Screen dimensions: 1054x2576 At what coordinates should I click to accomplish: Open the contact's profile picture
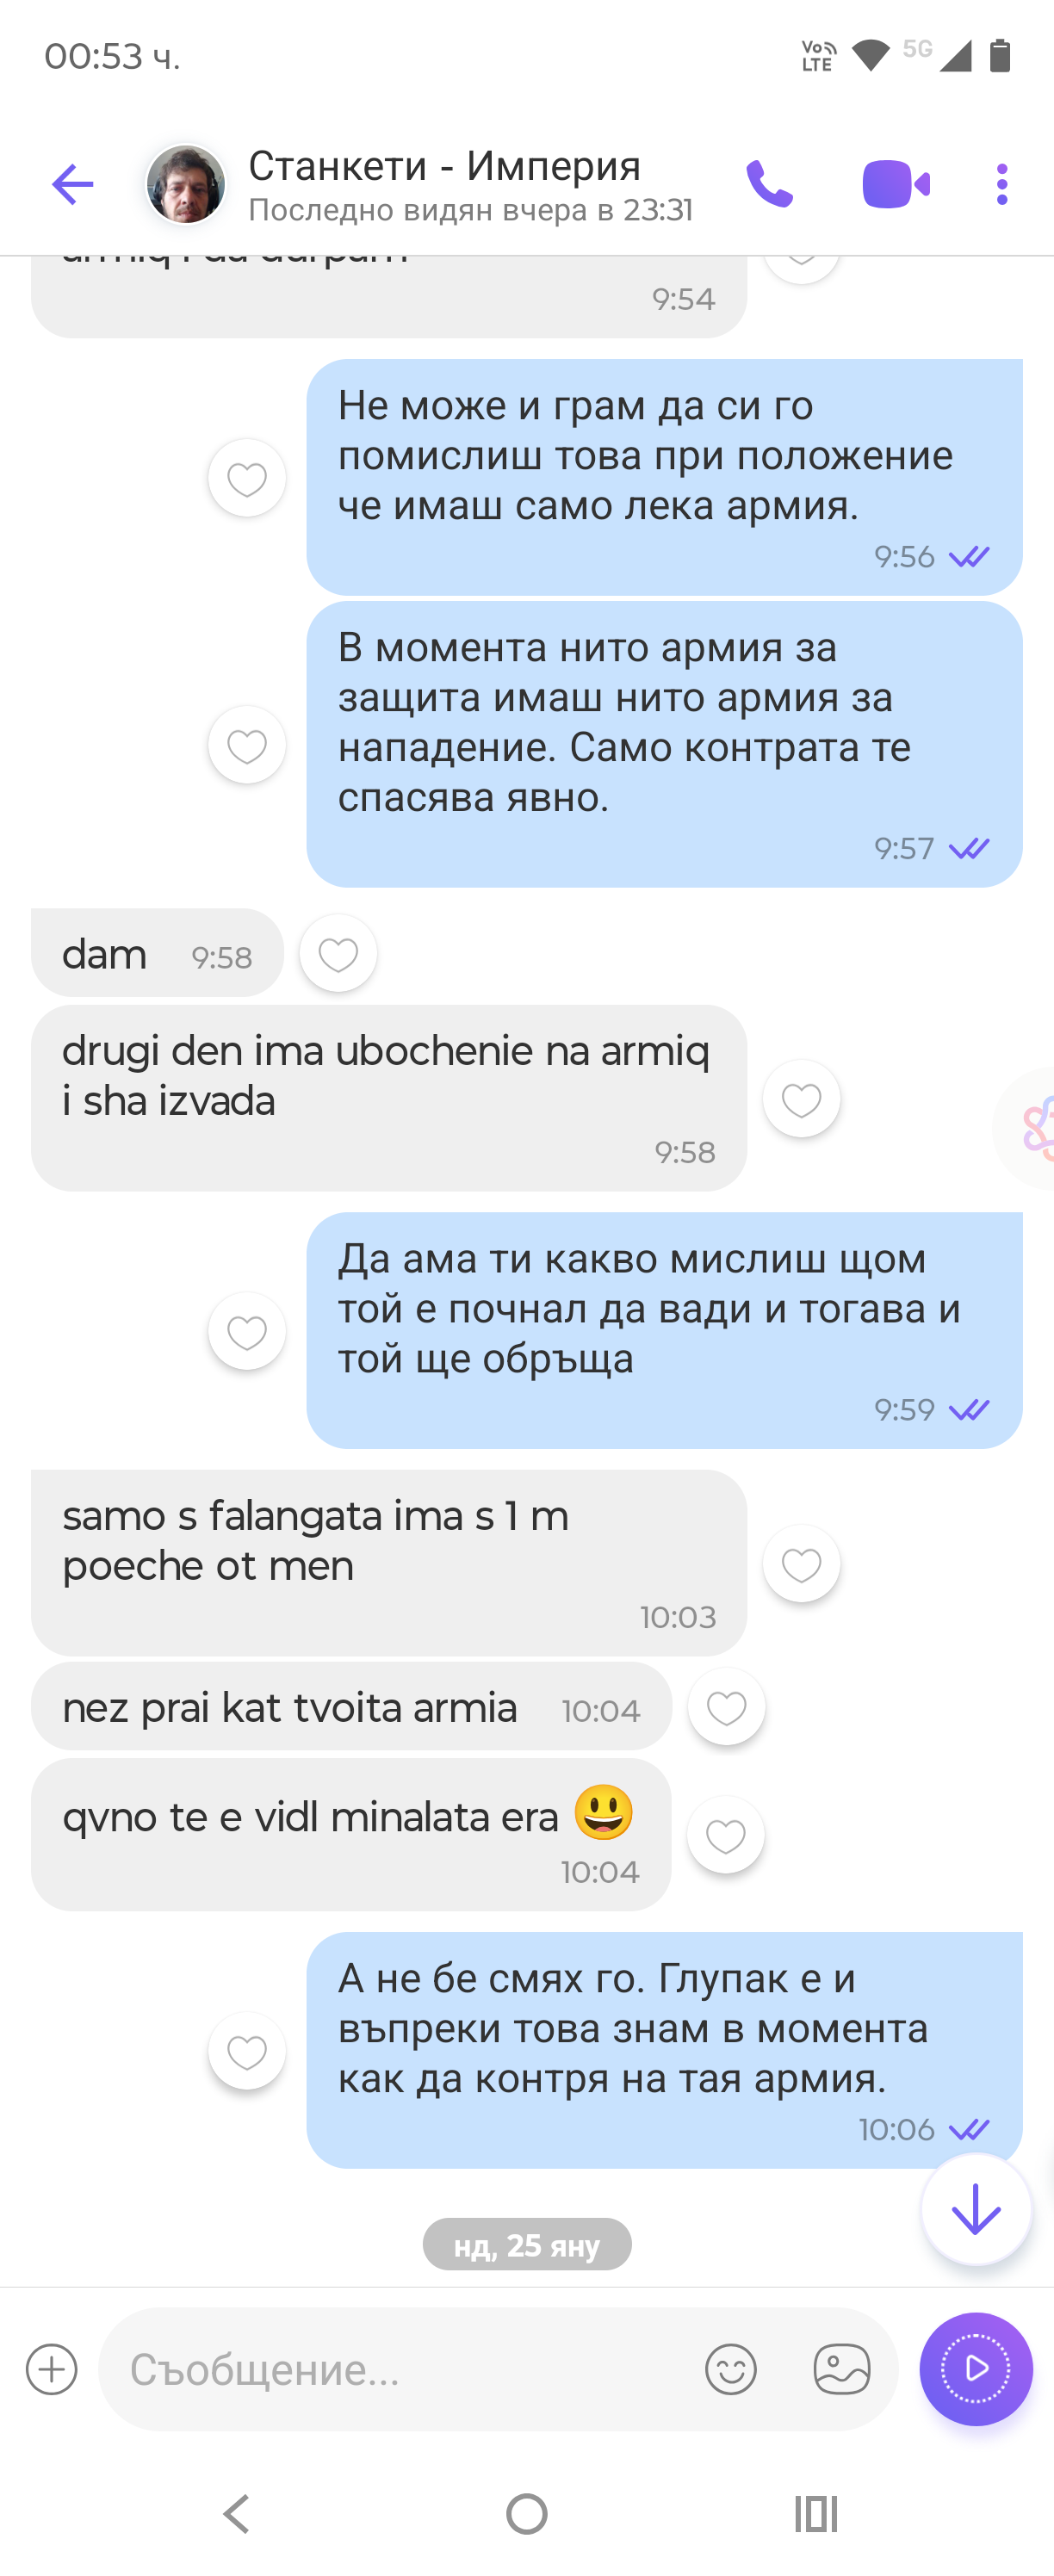coord(186,185)
